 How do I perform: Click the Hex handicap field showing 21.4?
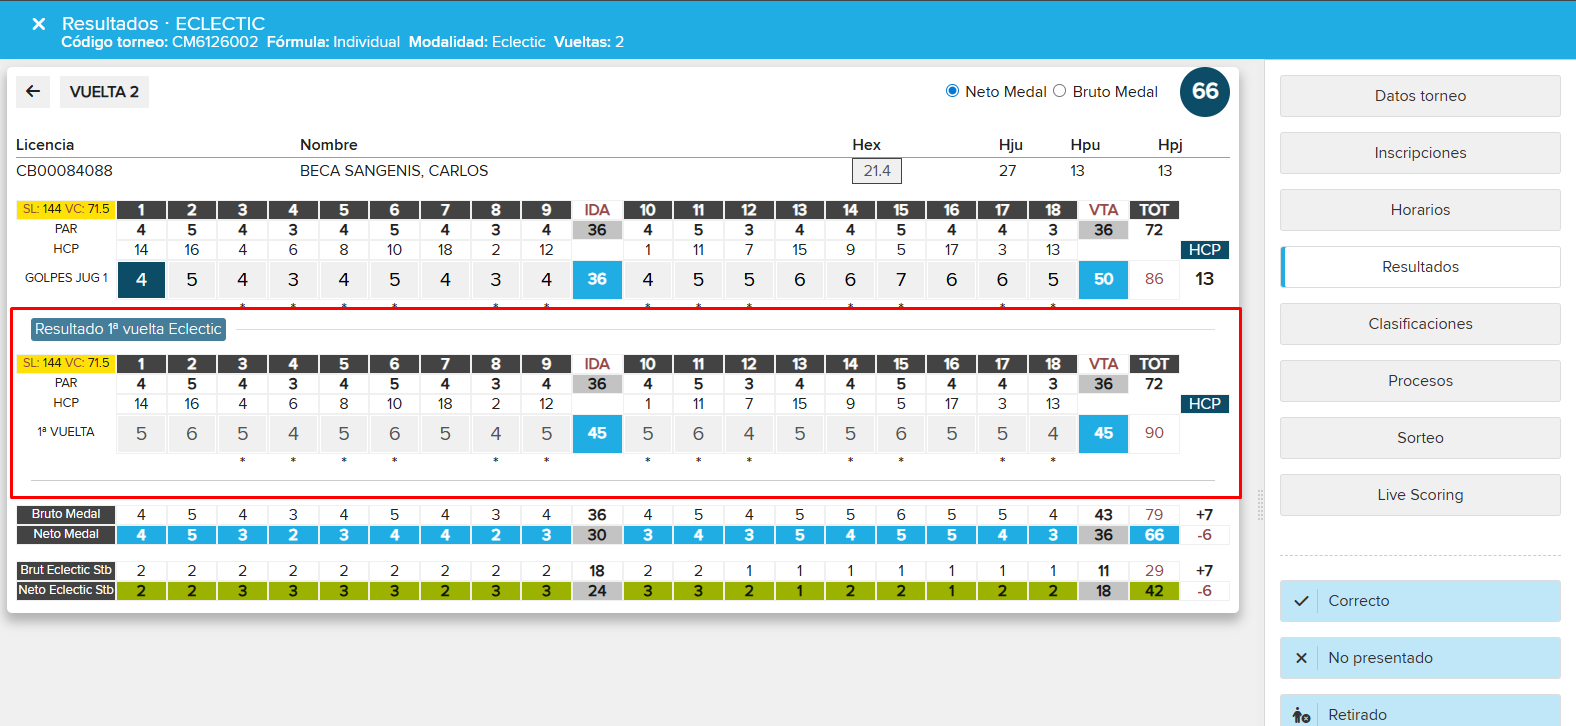[877, 171]
